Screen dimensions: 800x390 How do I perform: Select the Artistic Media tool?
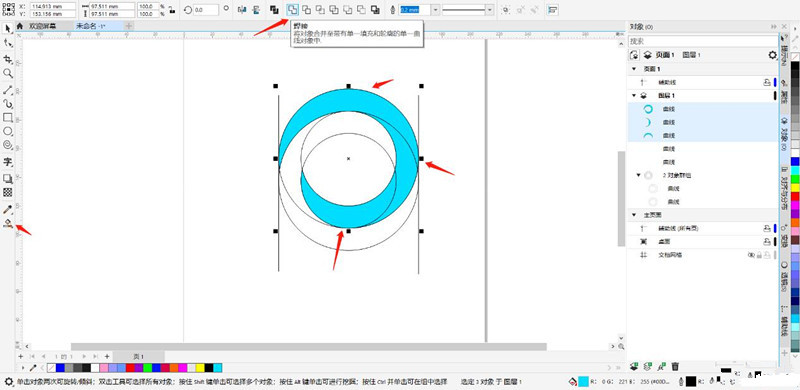pyautogui.click(x=8, y=104)
